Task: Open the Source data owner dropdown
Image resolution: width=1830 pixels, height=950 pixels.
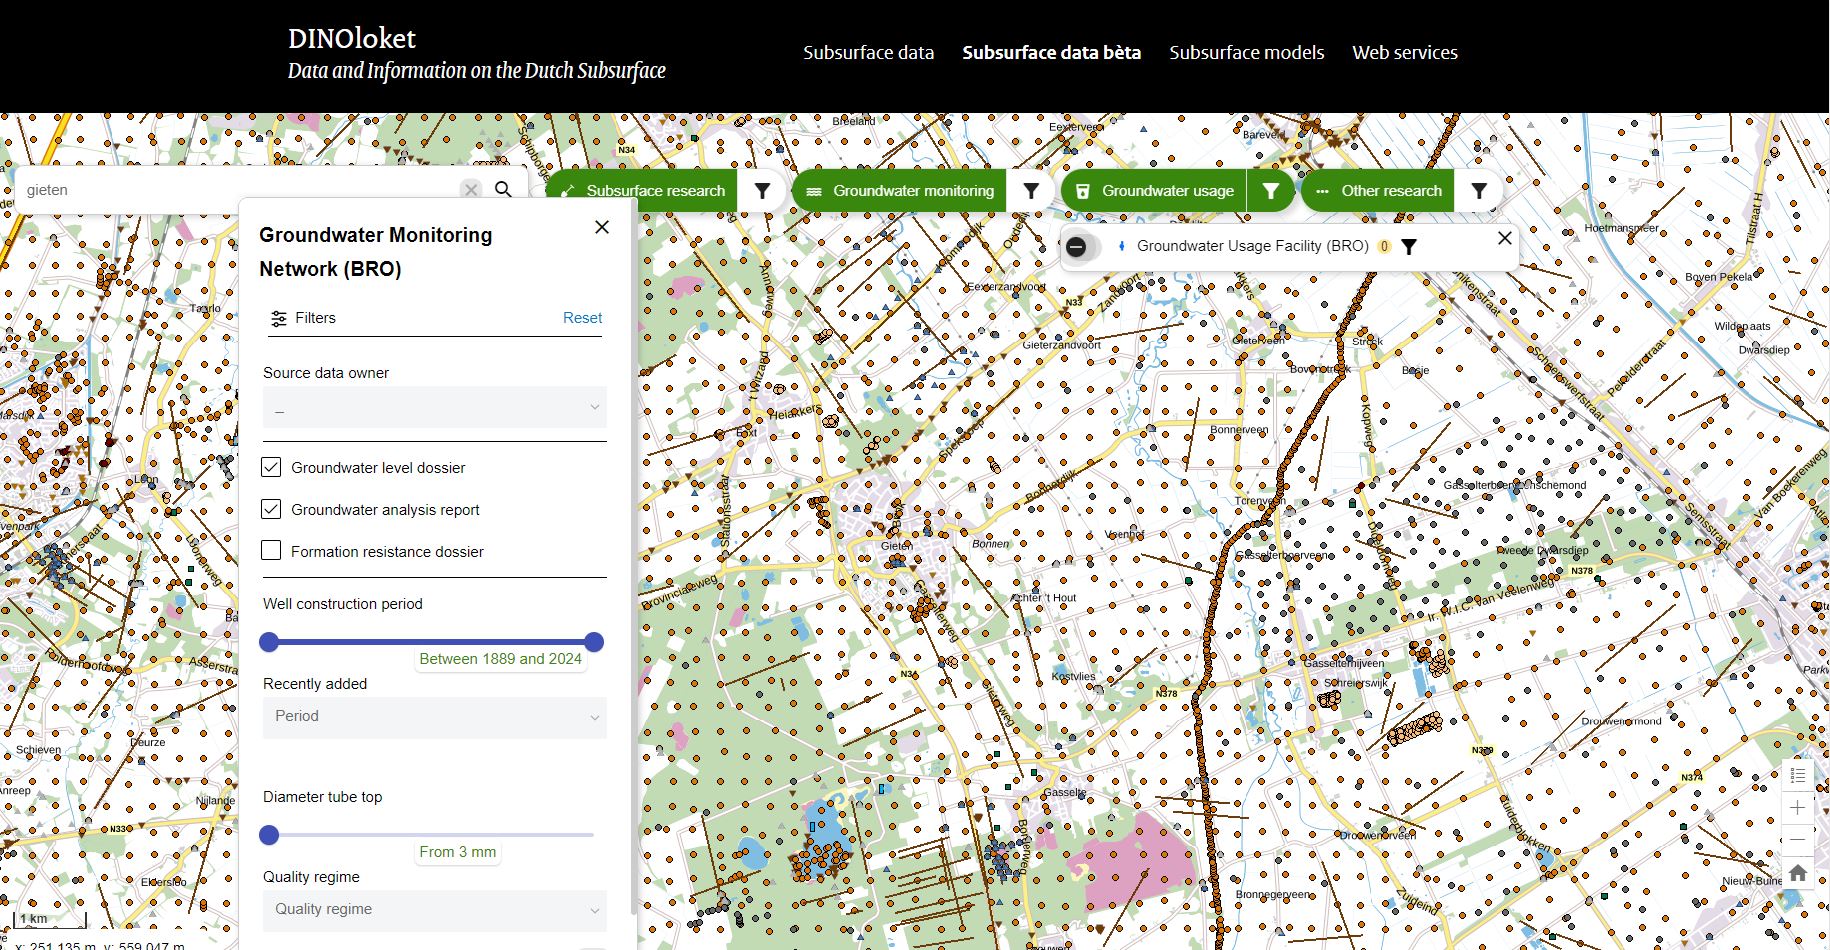Action: coord(434,408)
